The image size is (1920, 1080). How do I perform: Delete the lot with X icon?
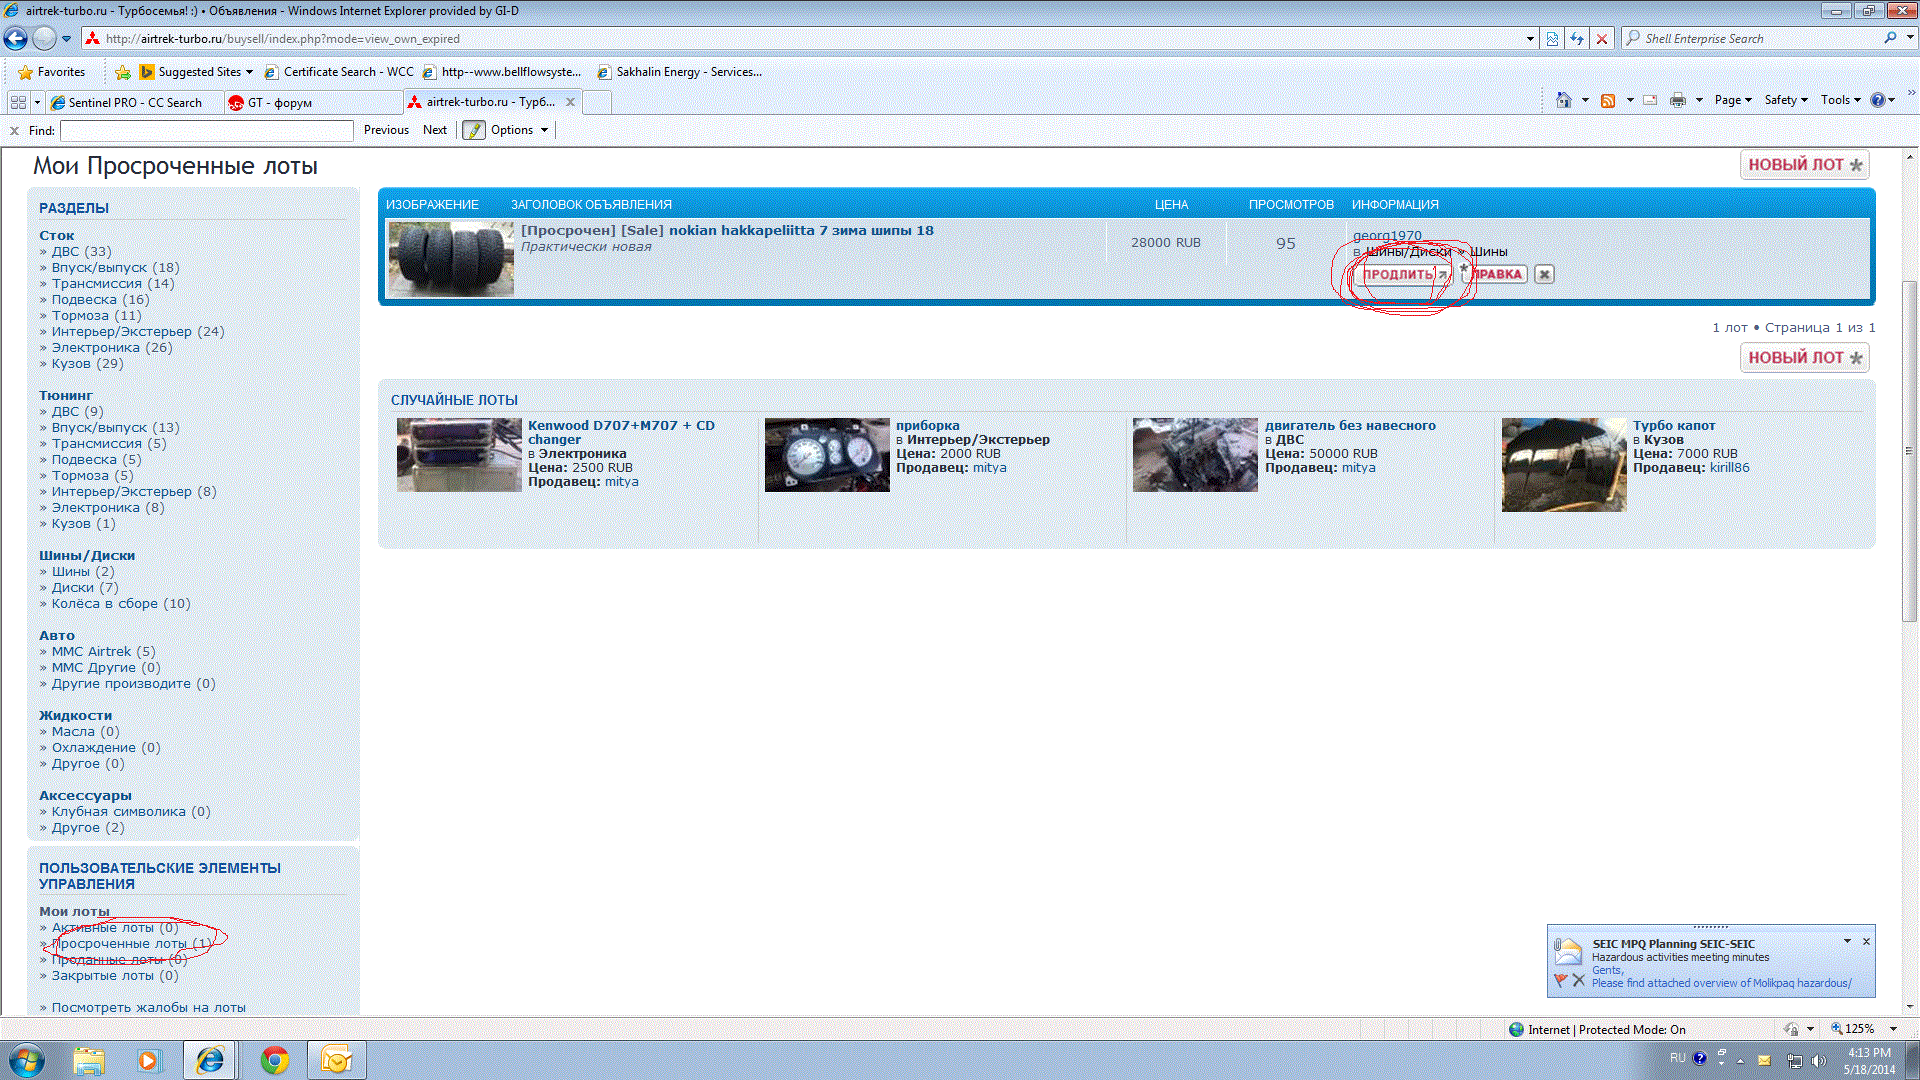(1544, 274)
